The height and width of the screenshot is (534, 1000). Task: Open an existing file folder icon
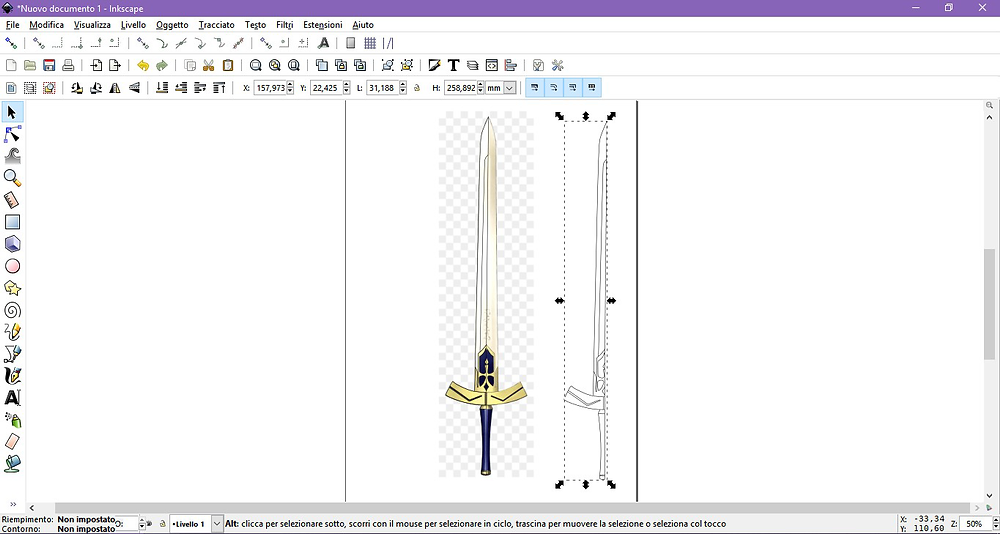[30, 65]
